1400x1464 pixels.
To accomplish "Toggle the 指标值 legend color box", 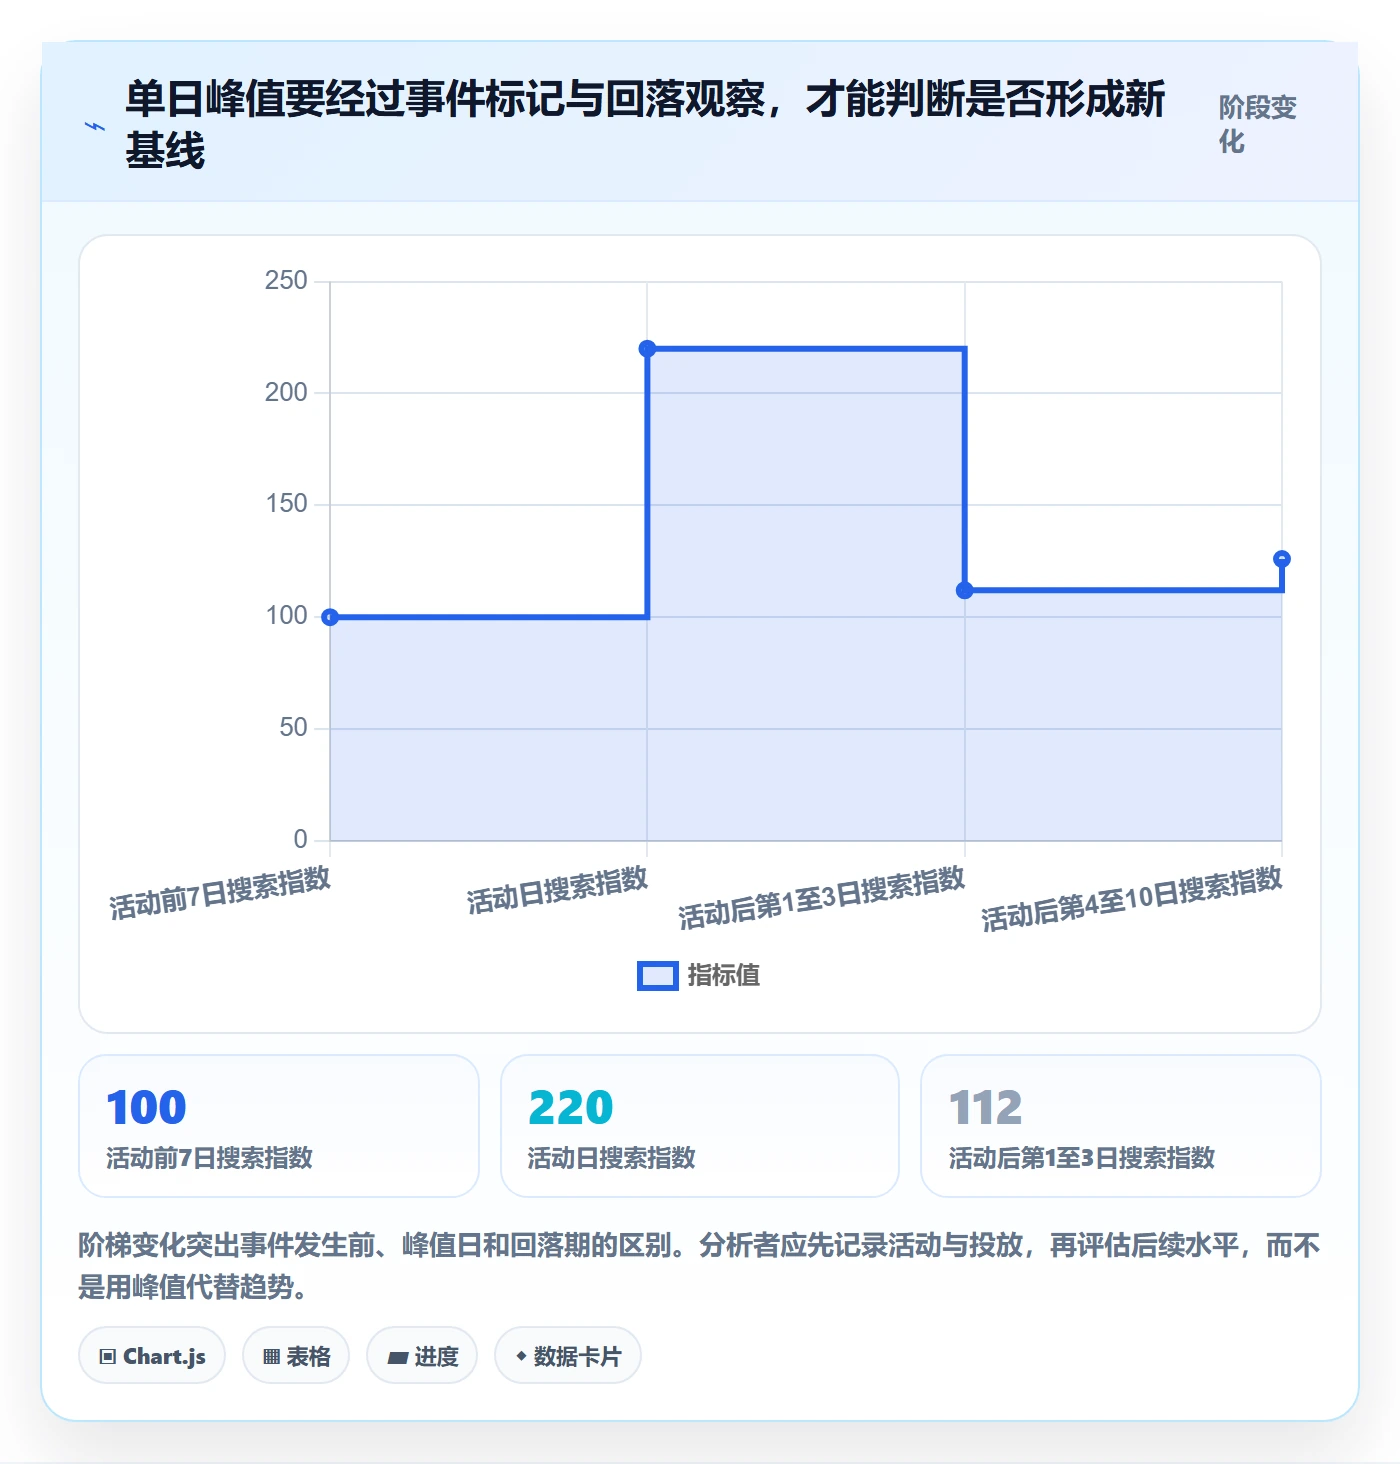I will pyautogui.click(x=658, y=975).
